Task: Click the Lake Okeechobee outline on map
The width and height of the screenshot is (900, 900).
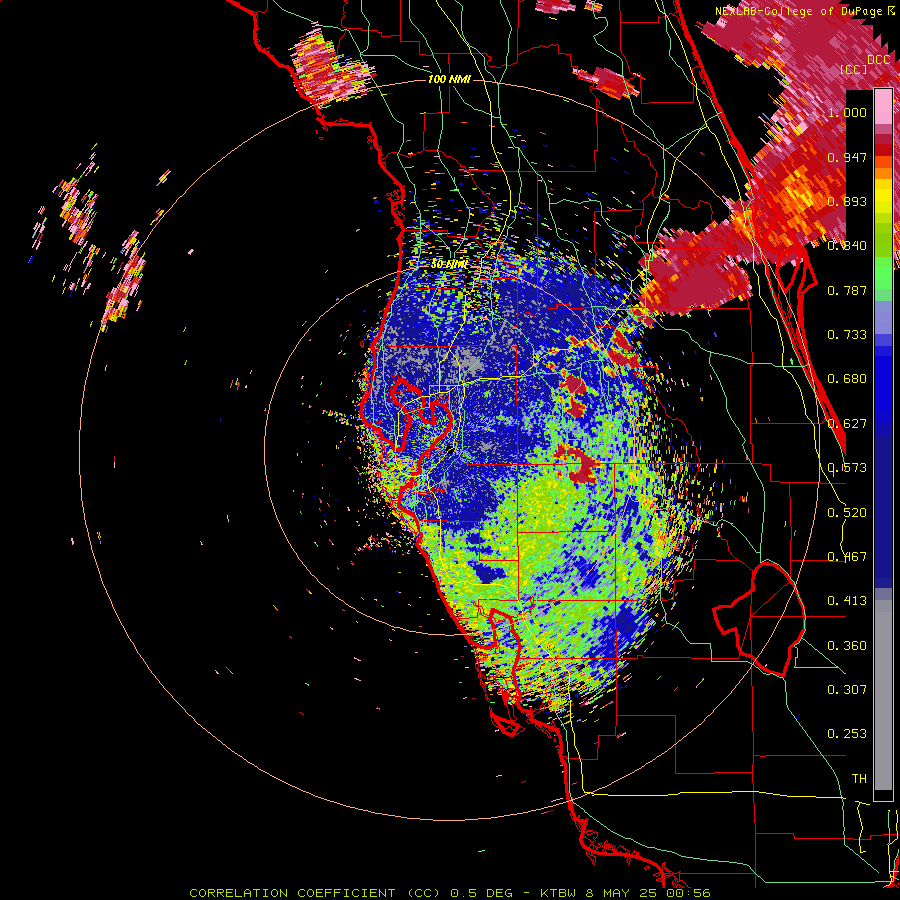Action: 759,619
